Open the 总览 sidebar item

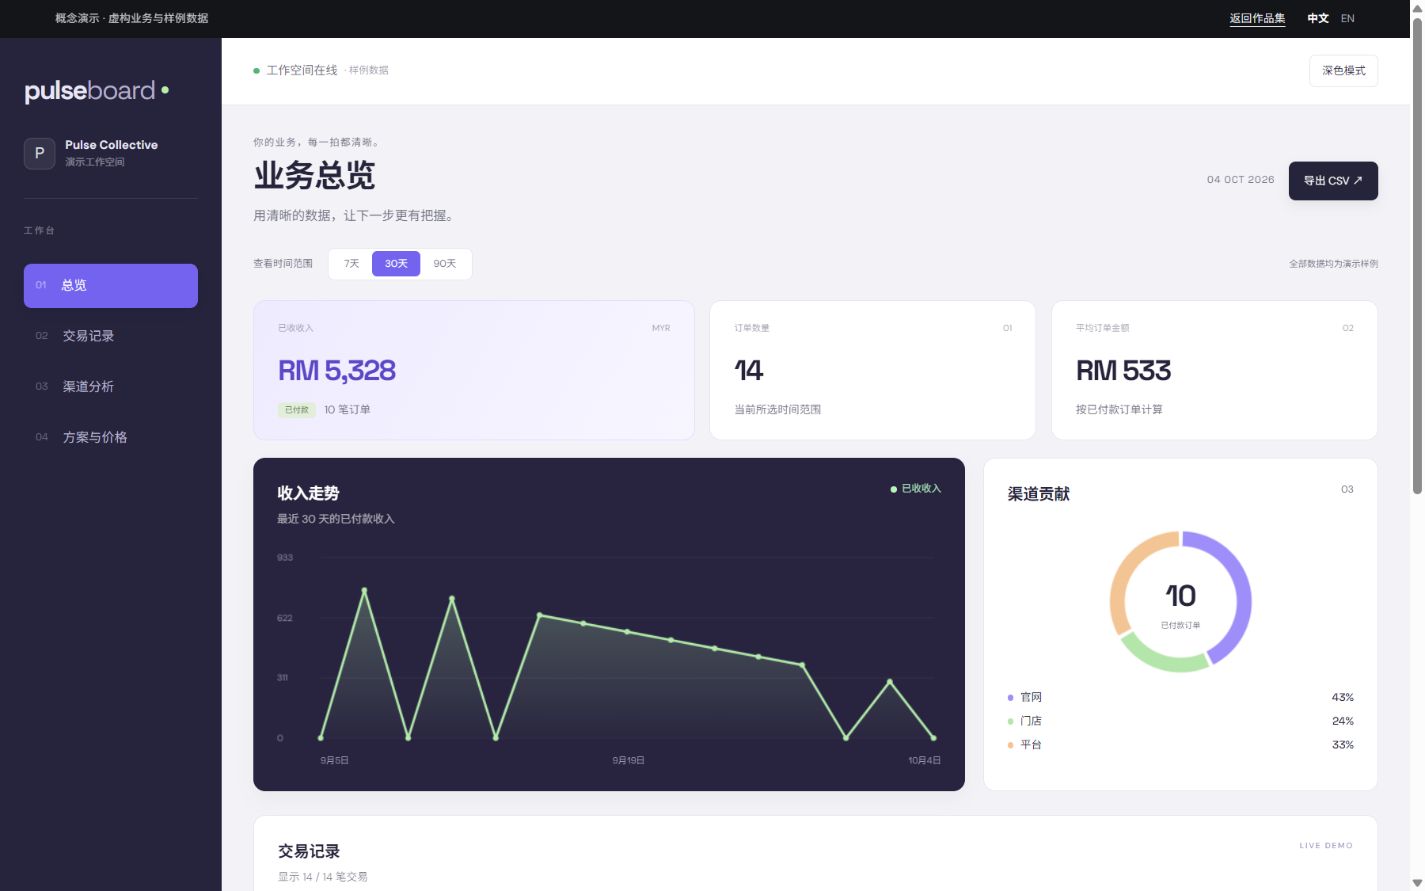(111, 286)
